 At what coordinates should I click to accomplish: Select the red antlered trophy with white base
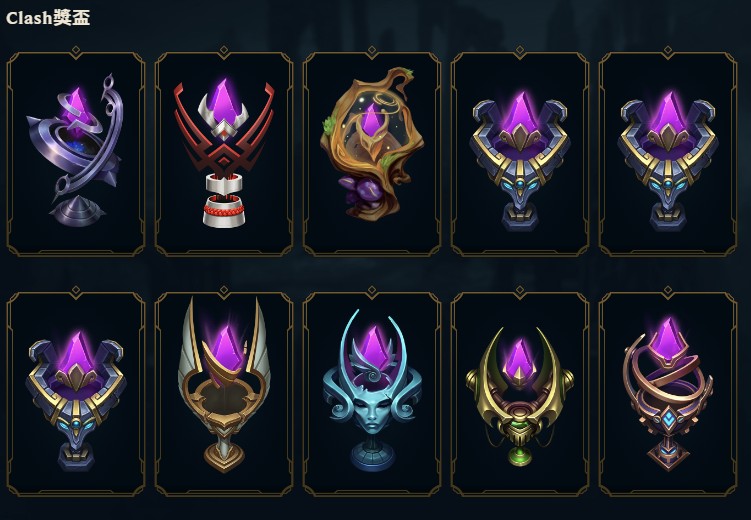[x=224, y=152]
